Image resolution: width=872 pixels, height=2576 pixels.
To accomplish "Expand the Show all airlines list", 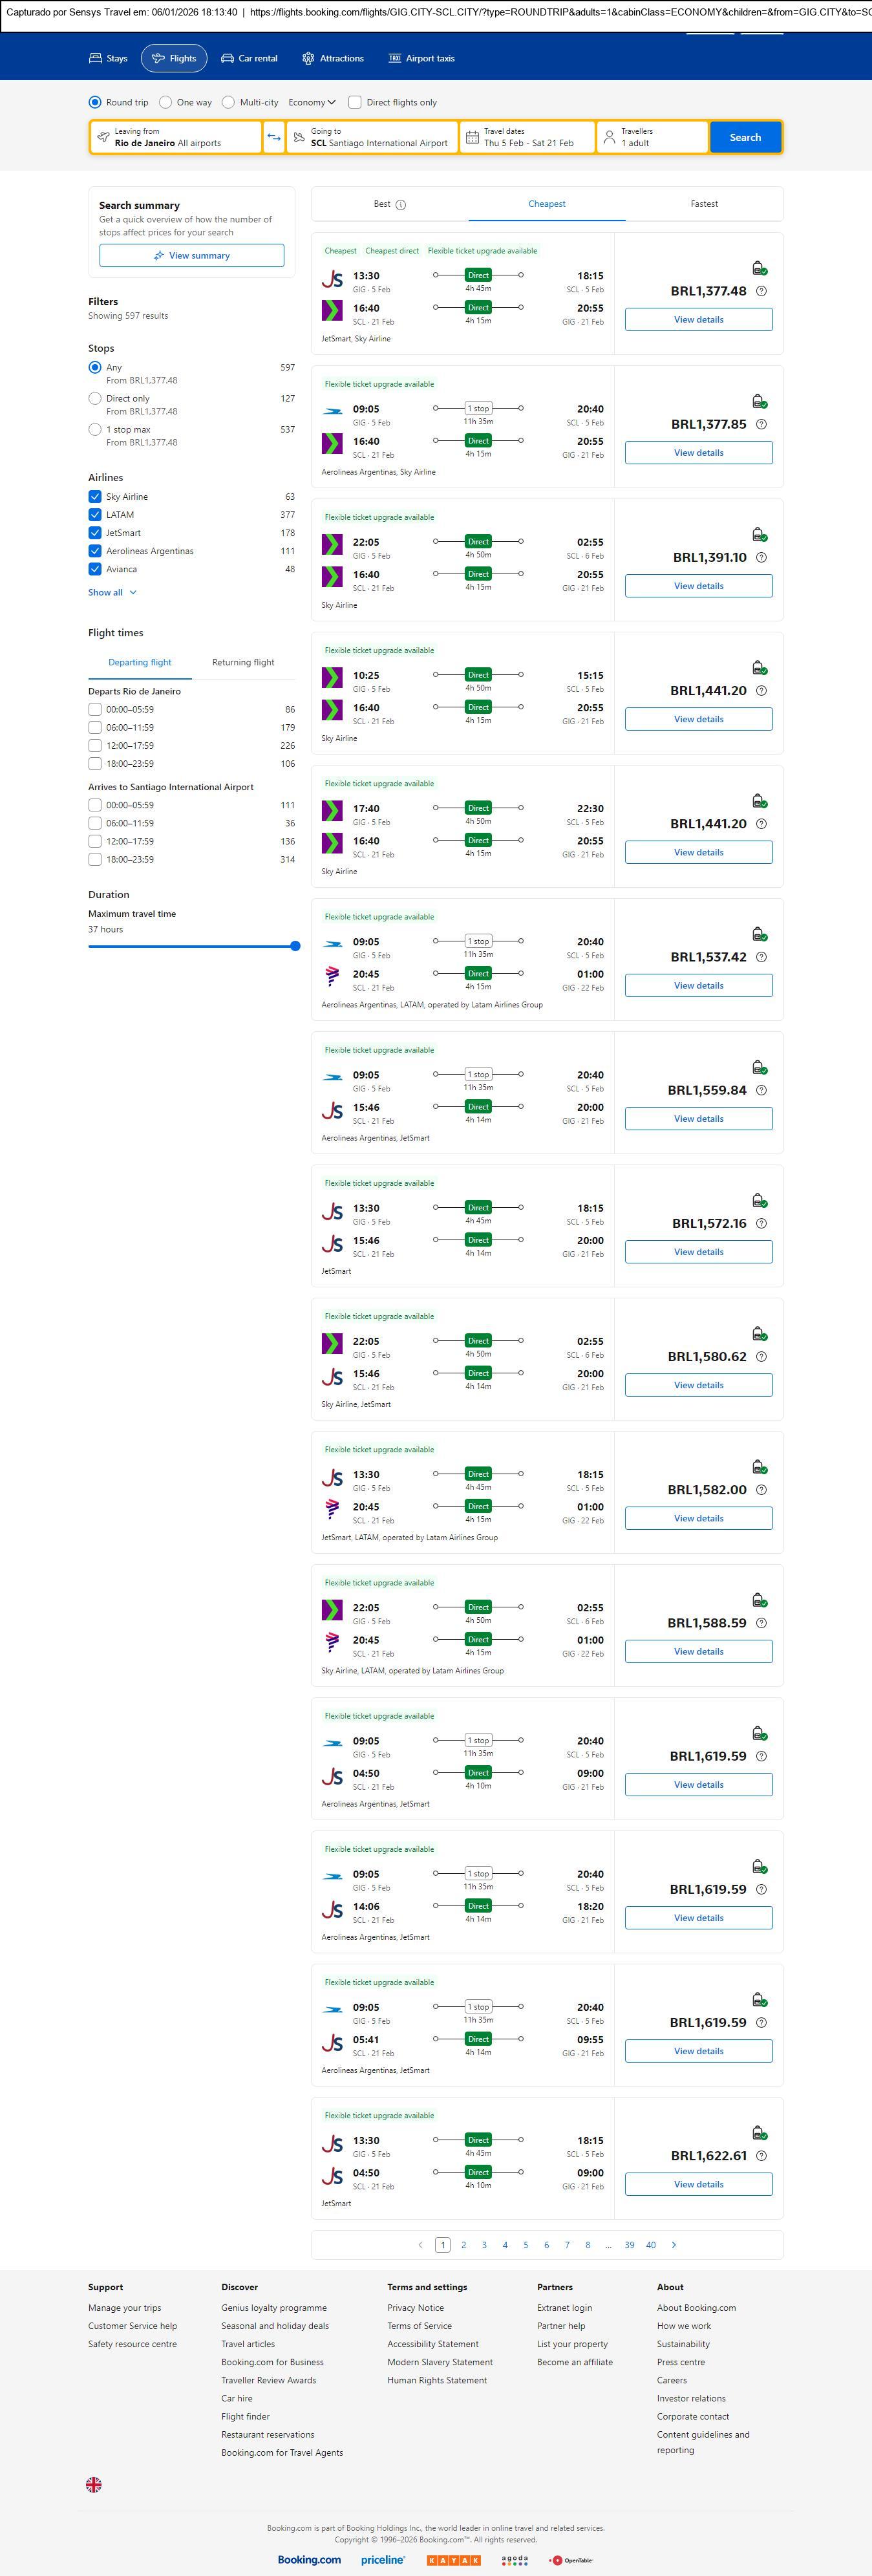I will (112, 592).
